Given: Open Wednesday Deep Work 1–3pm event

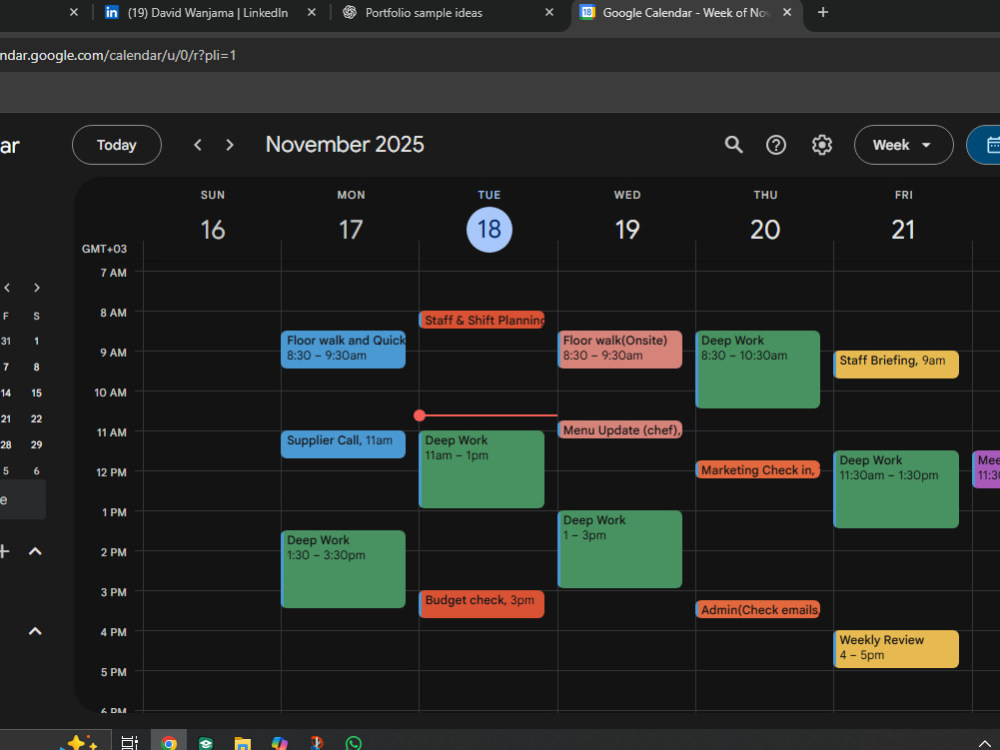Looking at the screenshot, I should coord(619,549).
